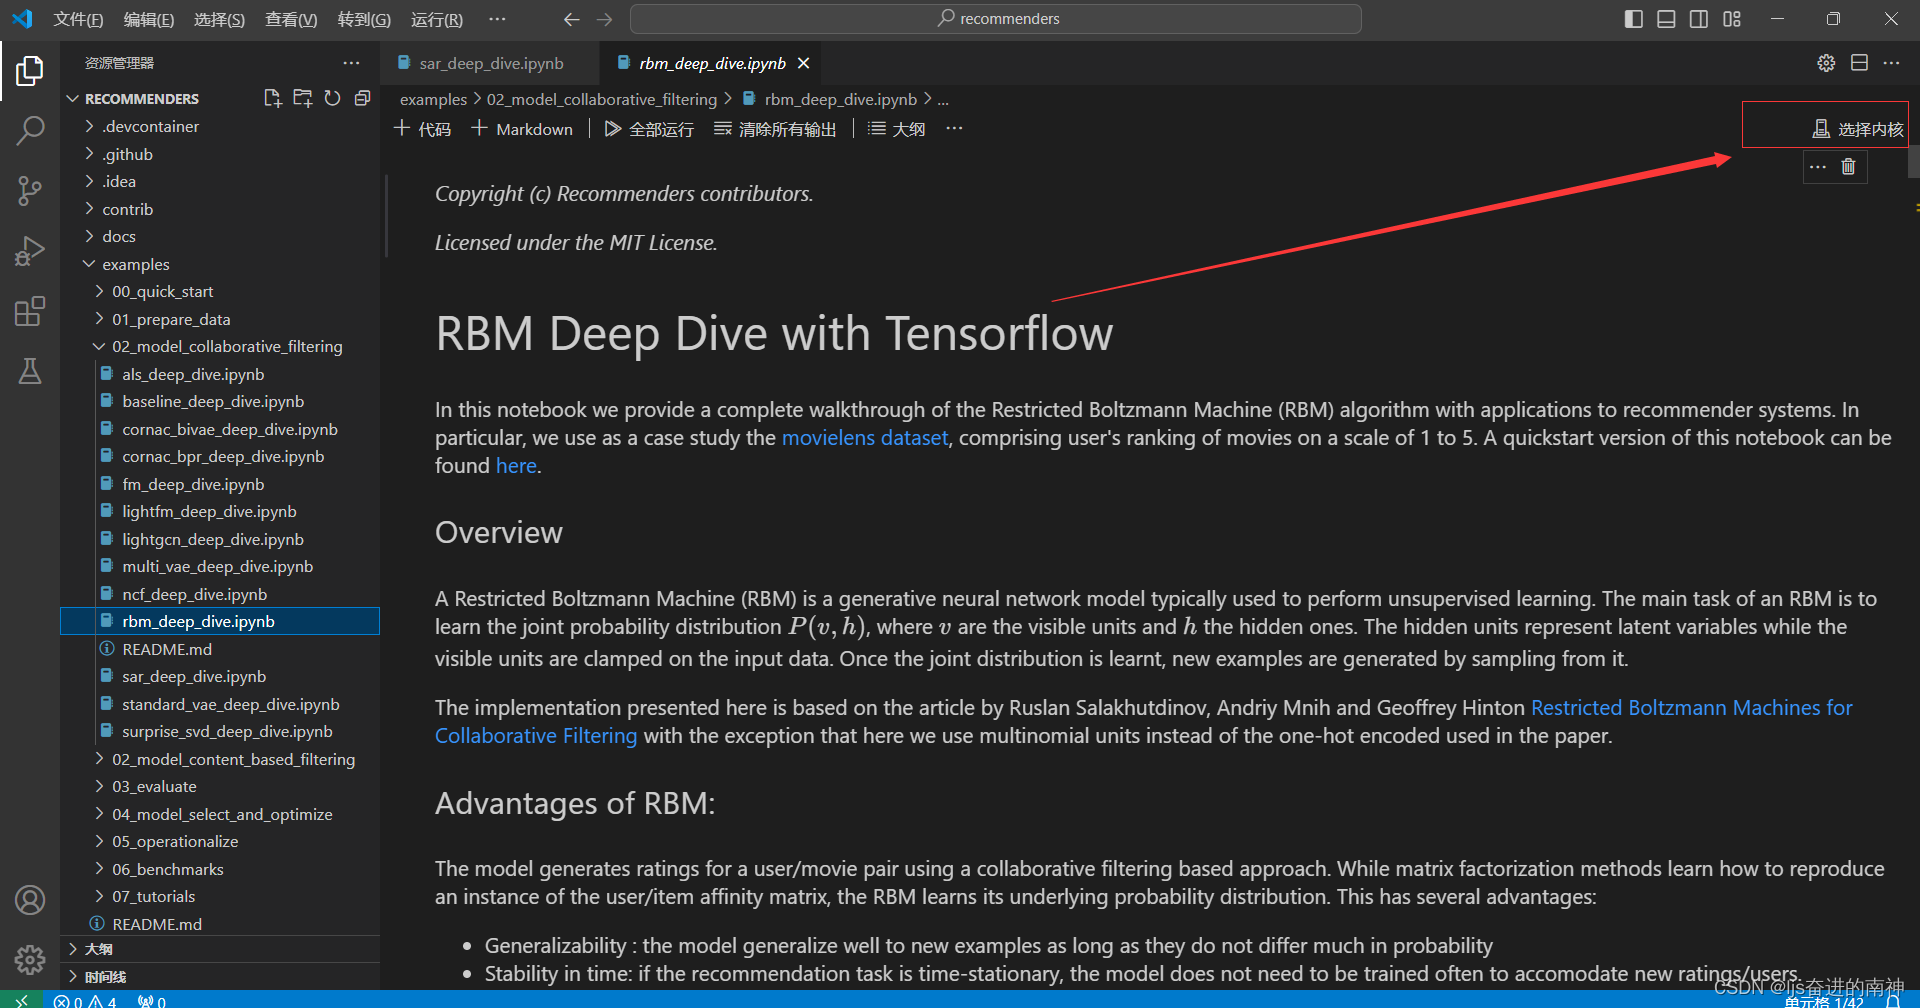The image size is (1920, 1008).
Task: Open customize layout button
Action: pyautogui.click(x=1732, y=19)
